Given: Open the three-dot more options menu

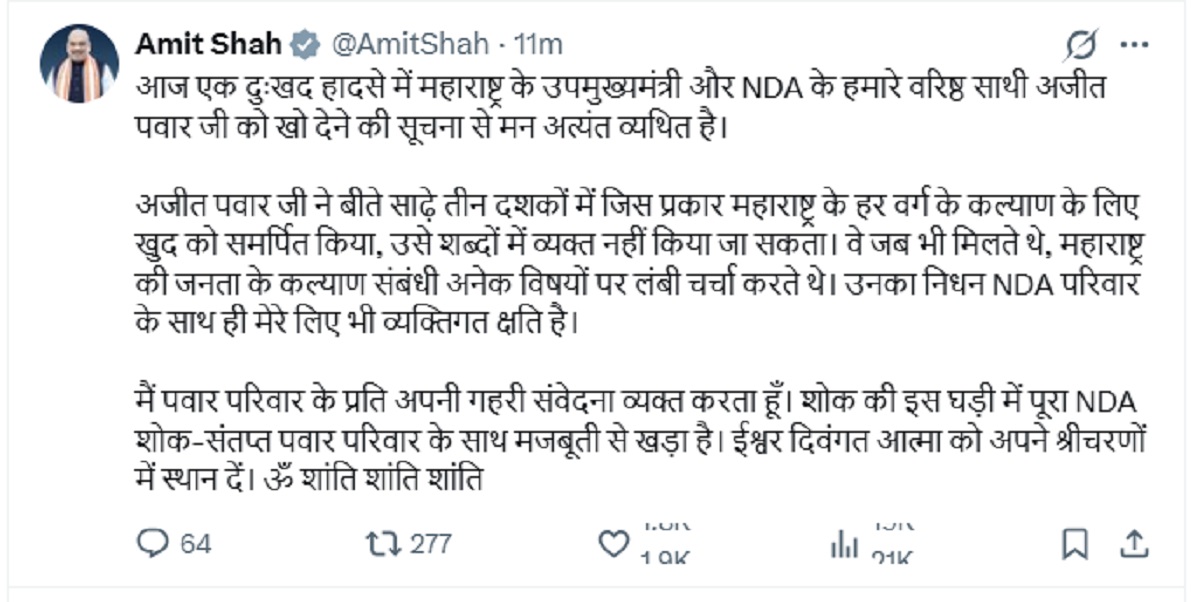Looking at the screenshot, I should pyautogui.click(x=1135, y=45).
